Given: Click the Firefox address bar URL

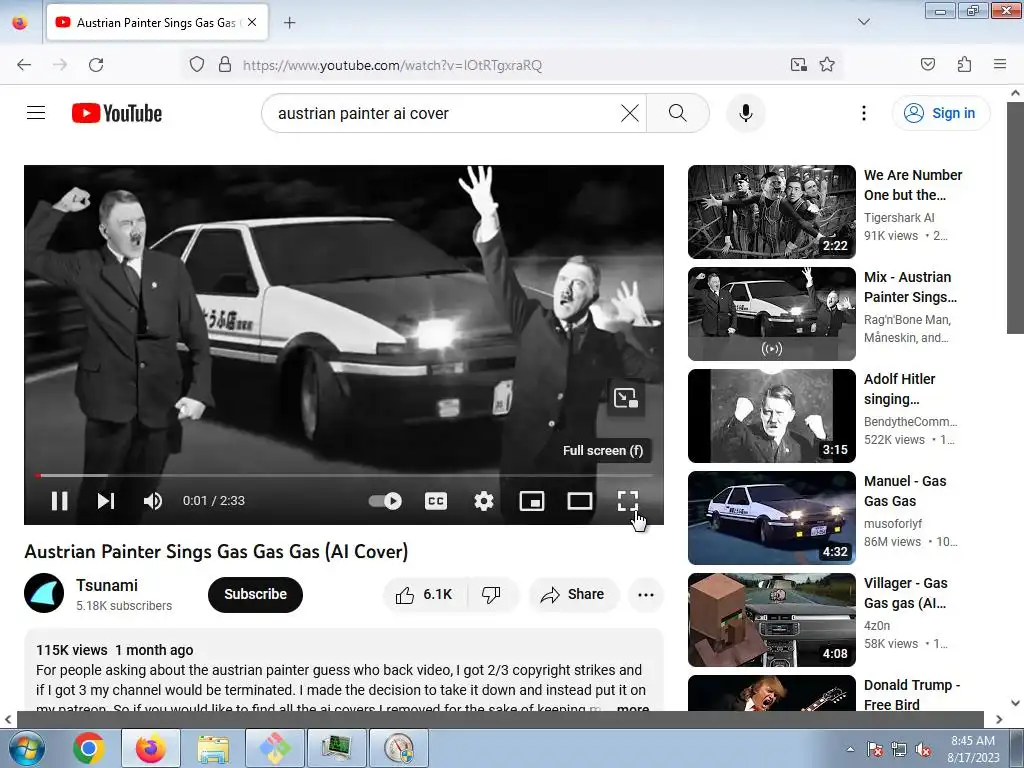Looking at the screenshot, I should (x=392, y=65).
